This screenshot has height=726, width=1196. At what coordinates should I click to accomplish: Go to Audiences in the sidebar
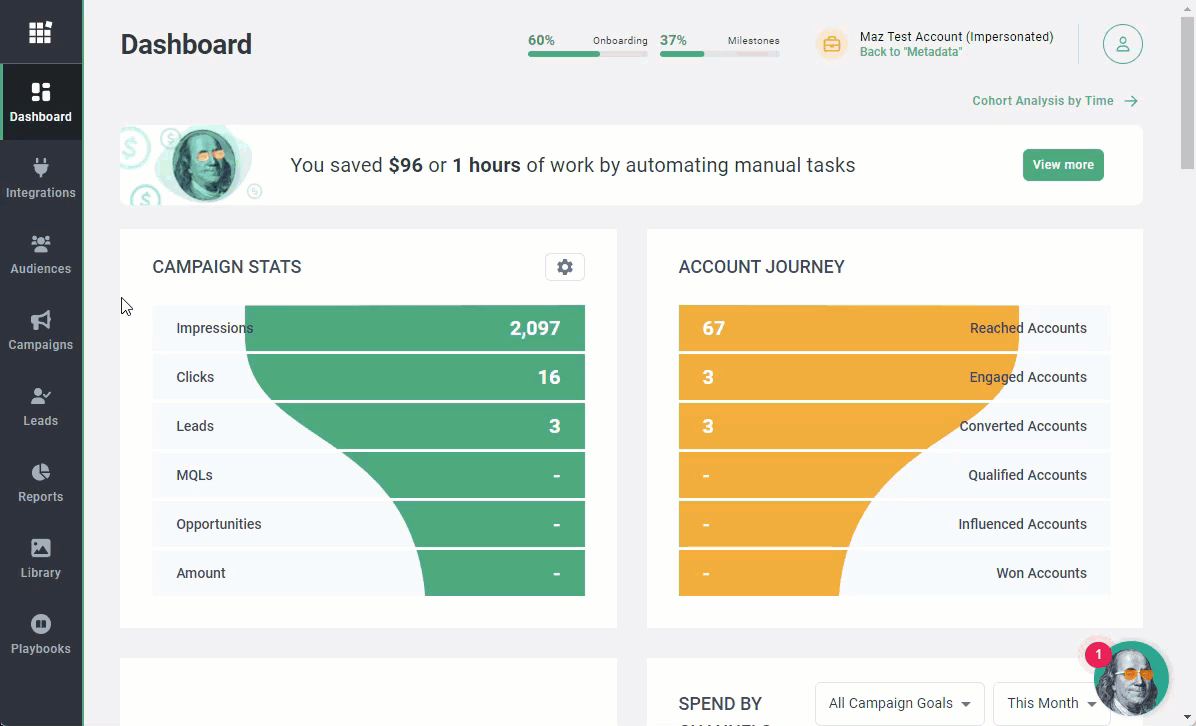click(x=41, y=254)
